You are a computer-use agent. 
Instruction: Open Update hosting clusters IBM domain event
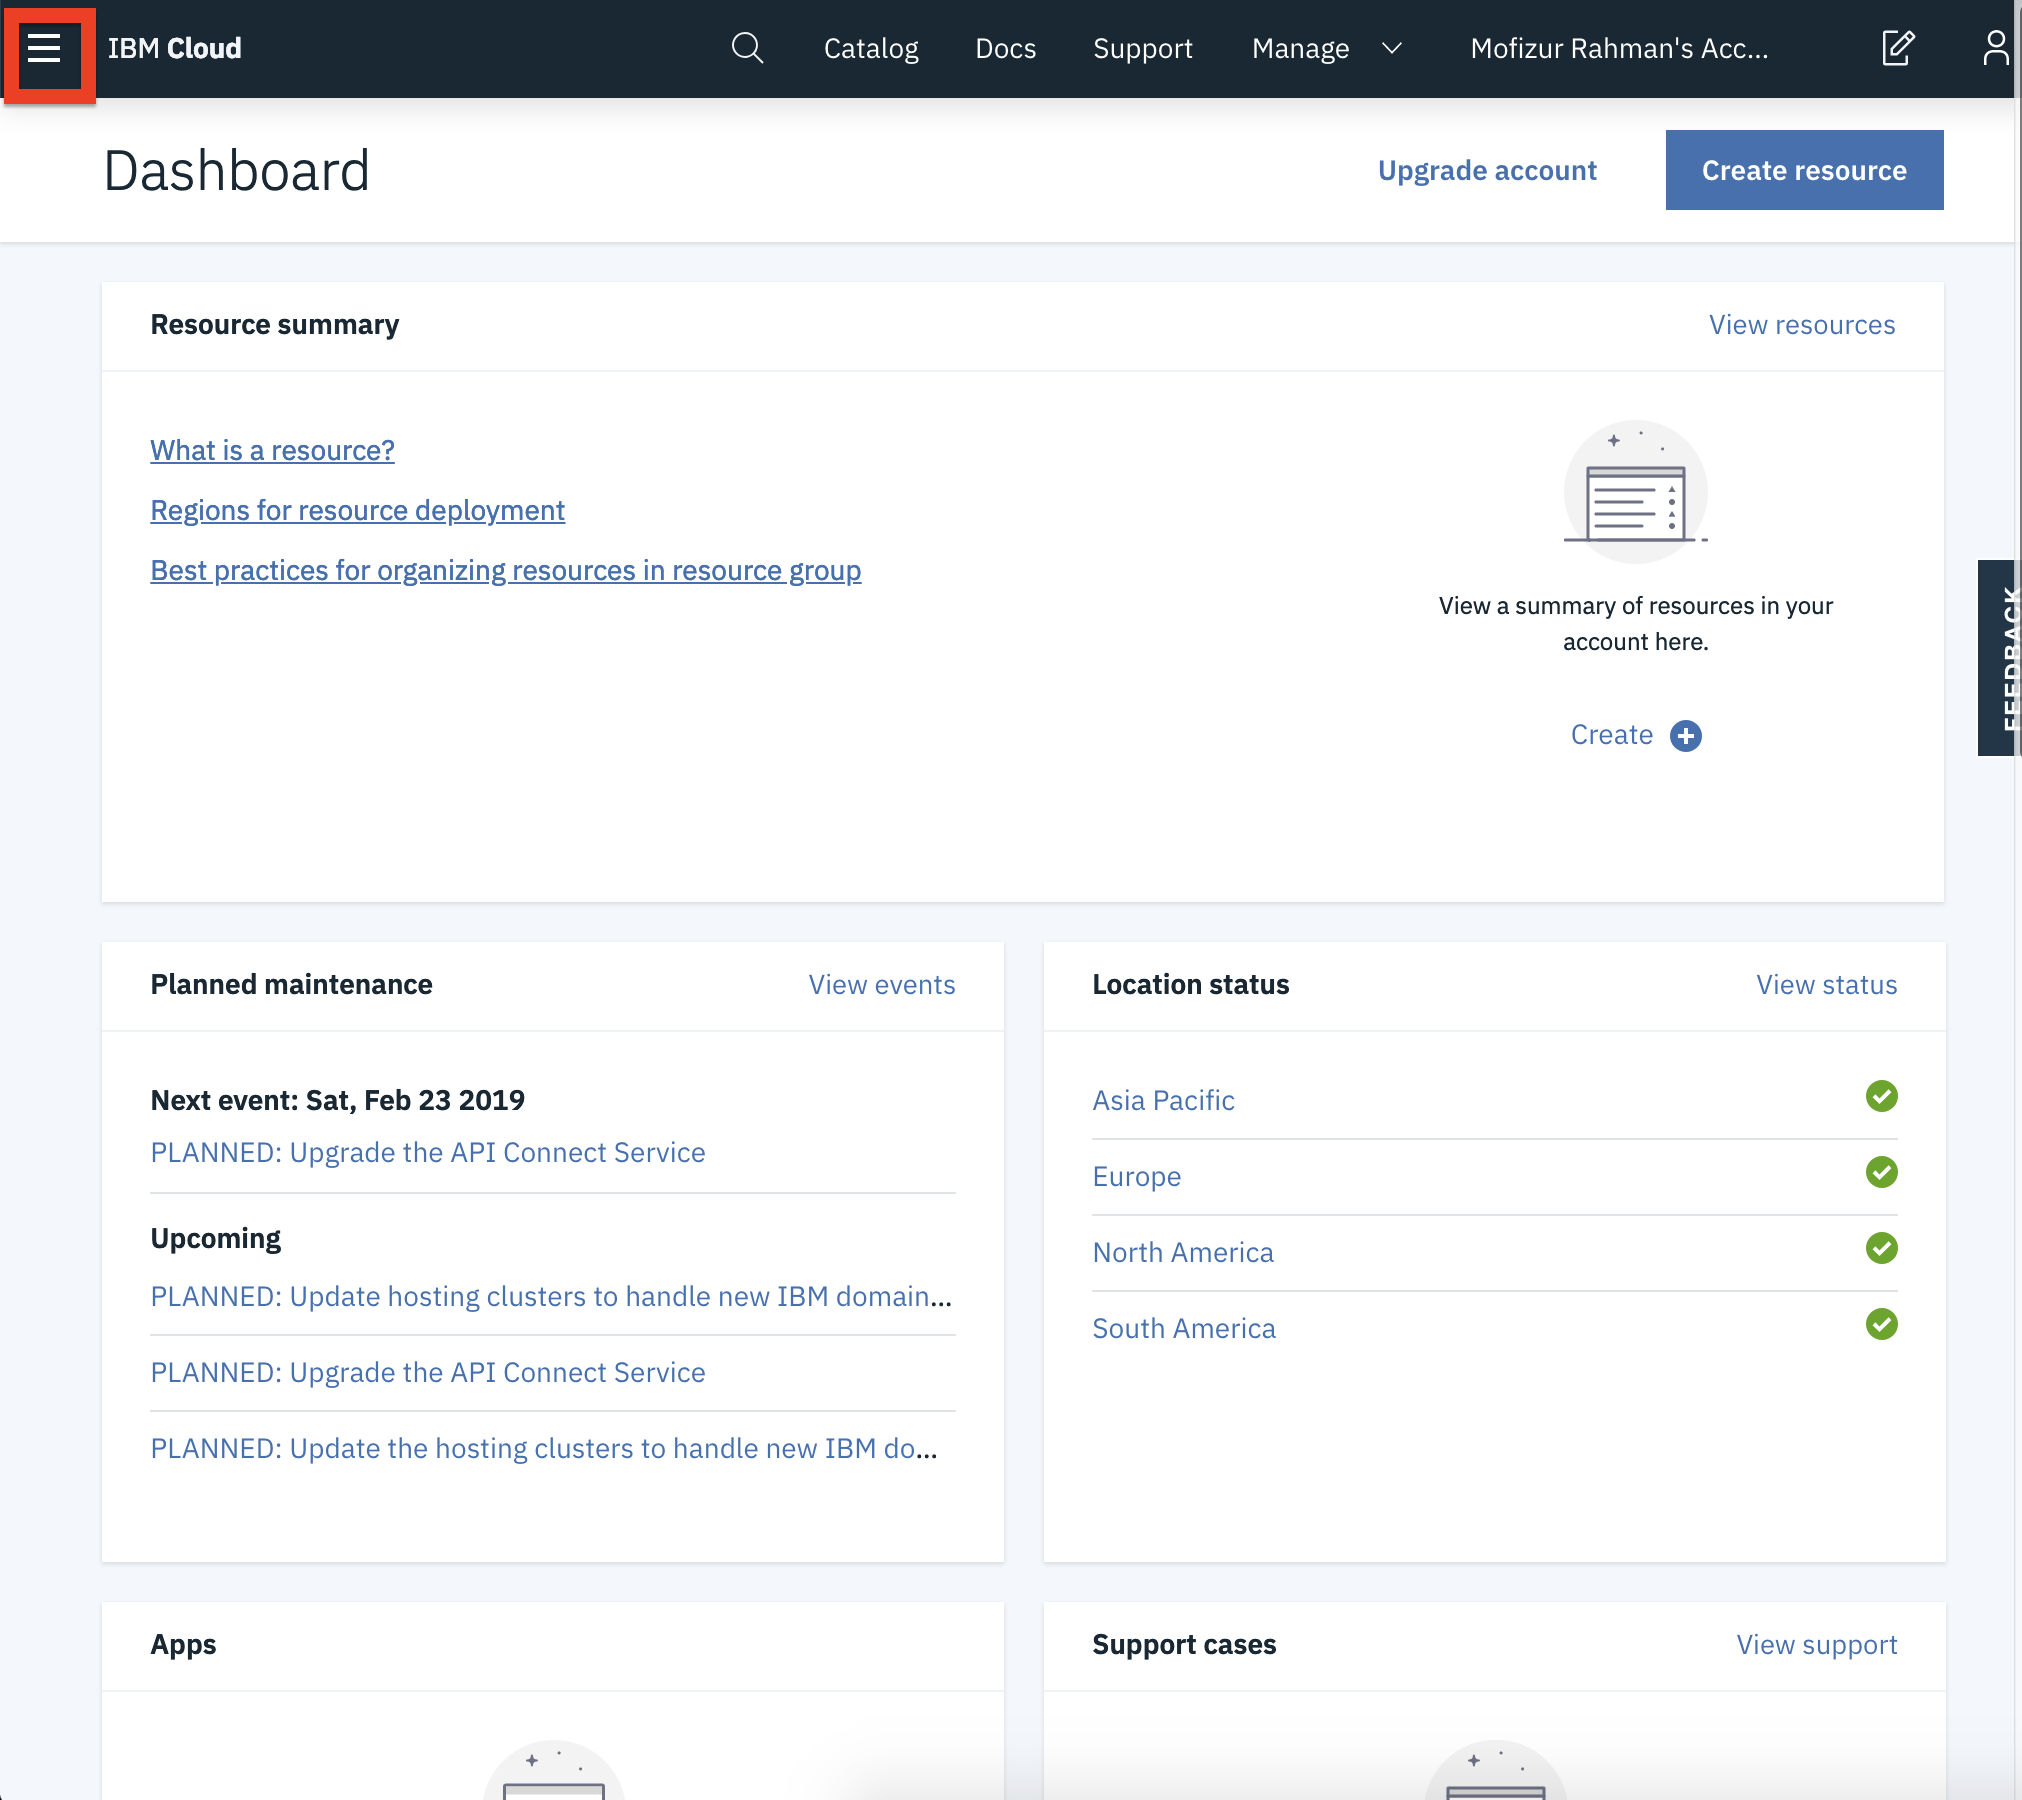tap(552, 1296)
